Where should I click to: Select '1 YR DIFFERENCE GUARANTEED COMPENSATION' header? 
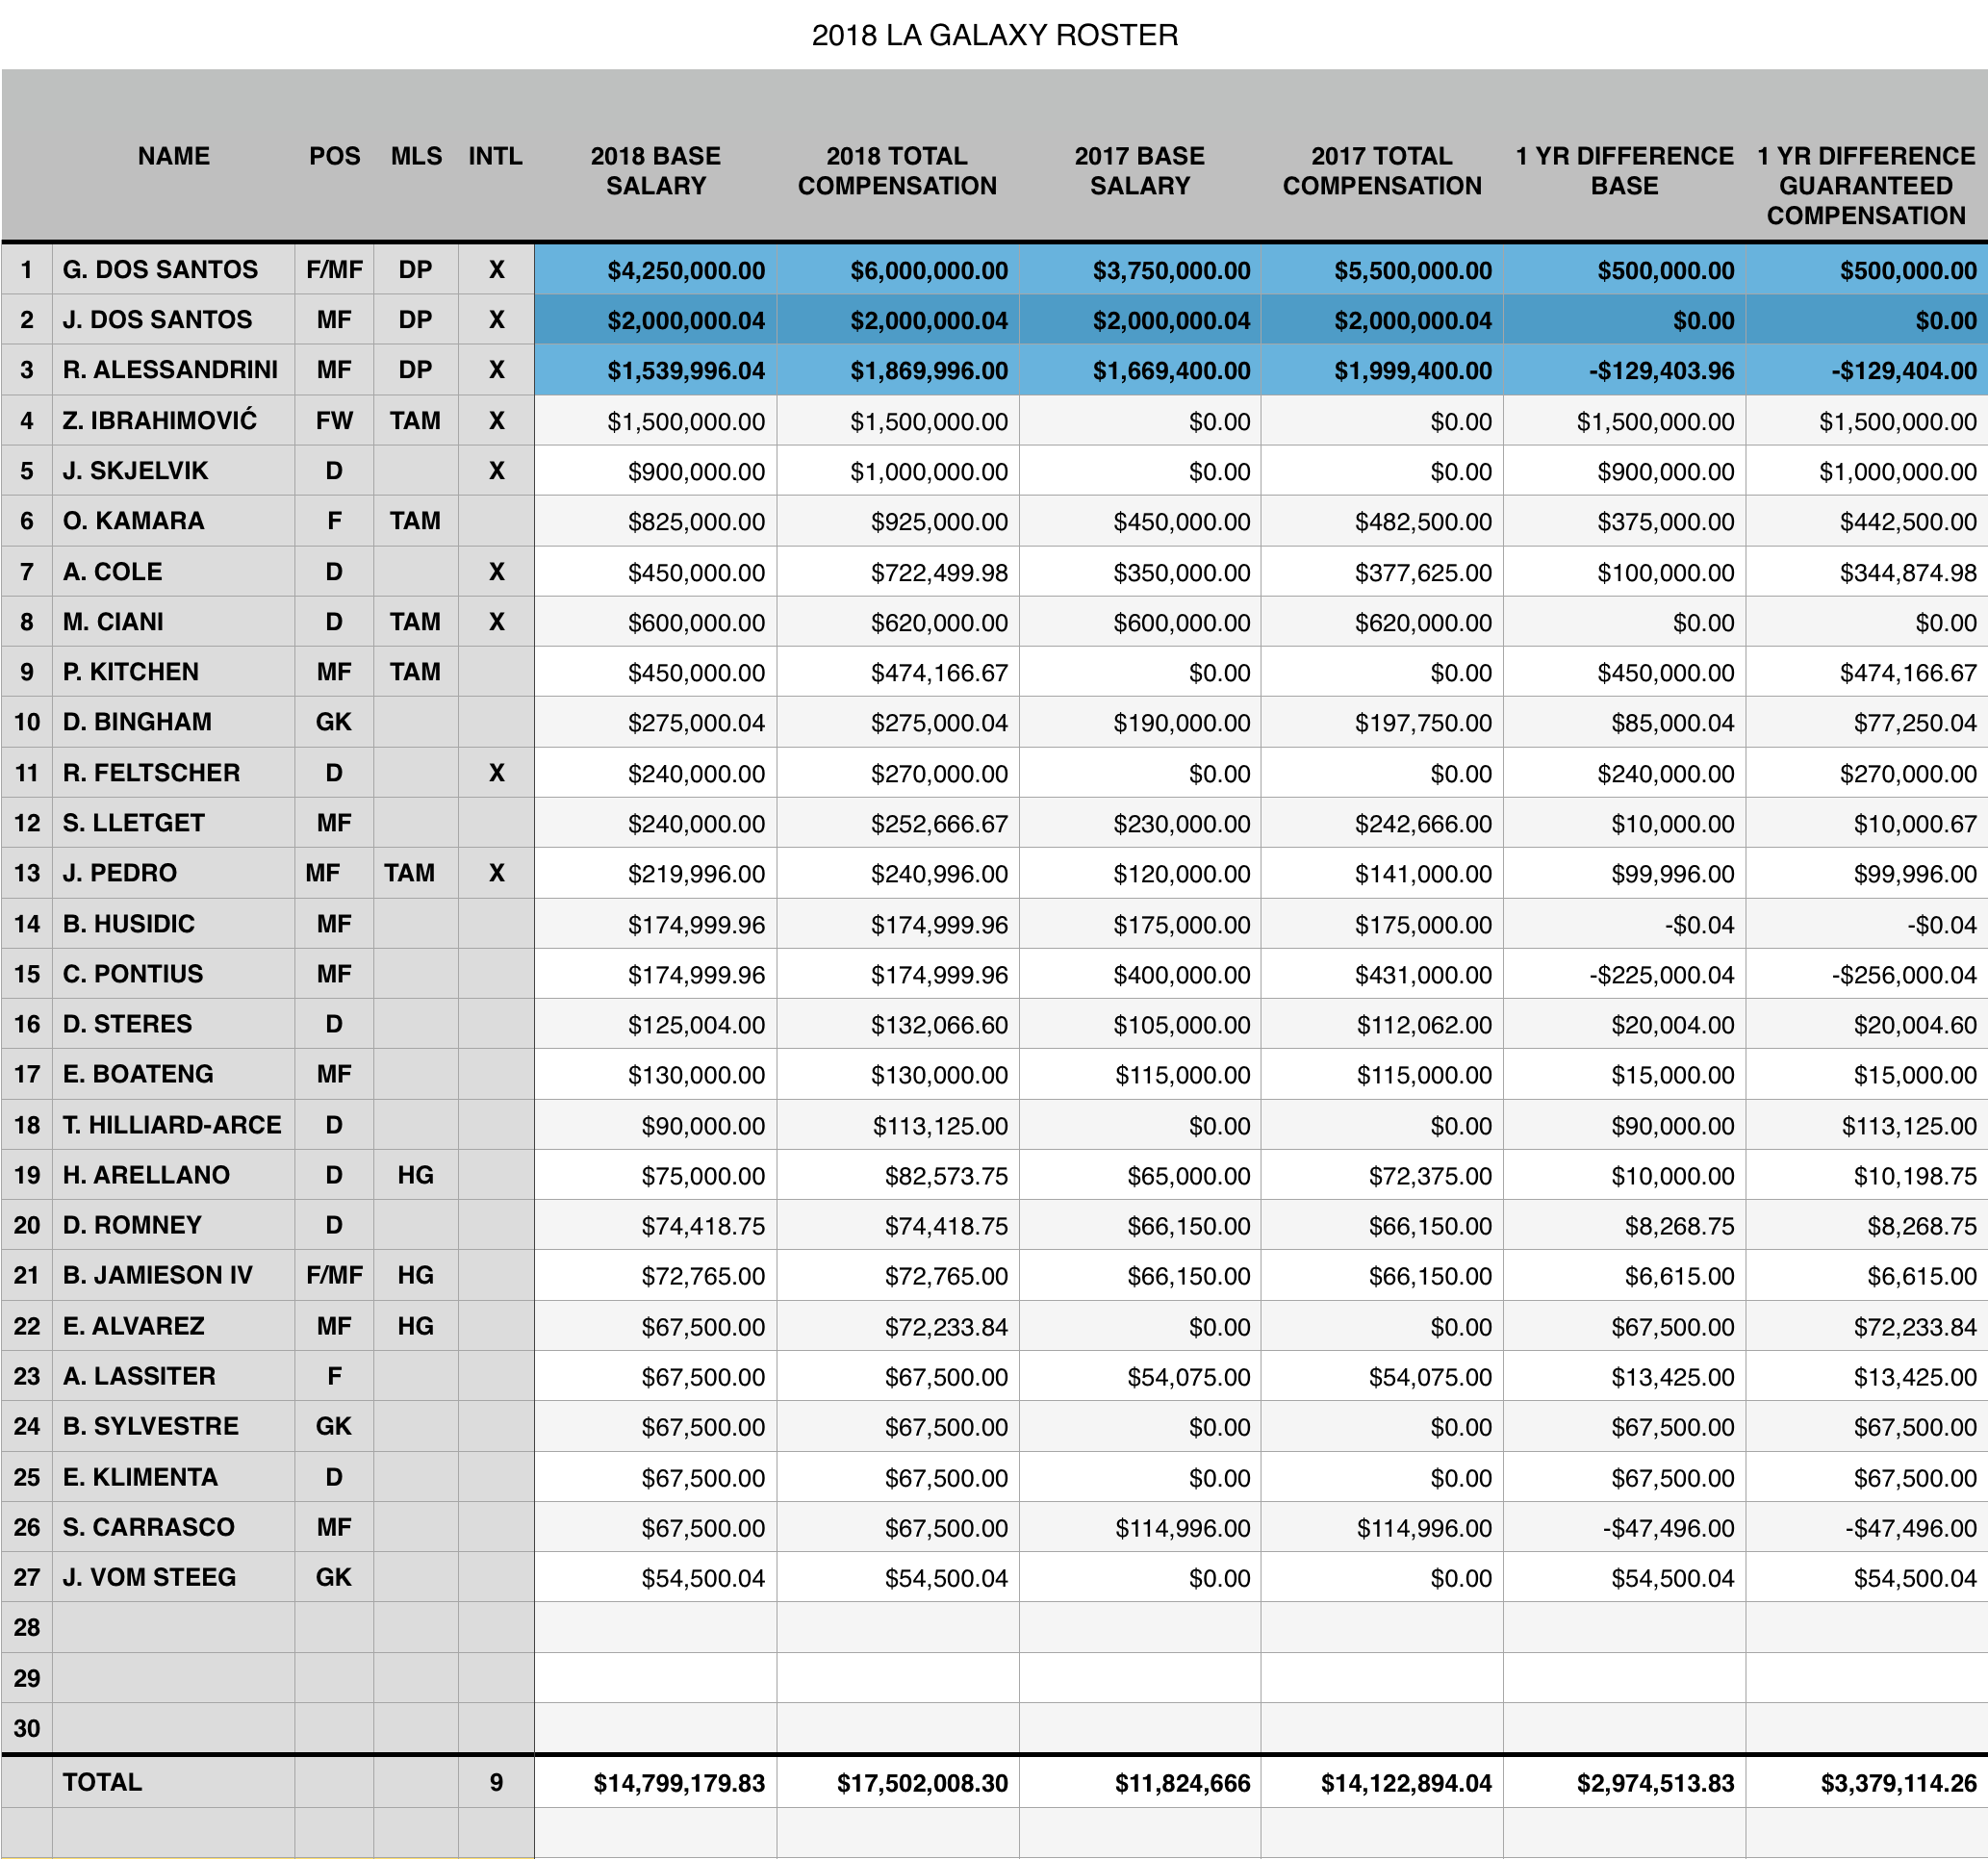pyautogui.click(x=1866, y=186)
